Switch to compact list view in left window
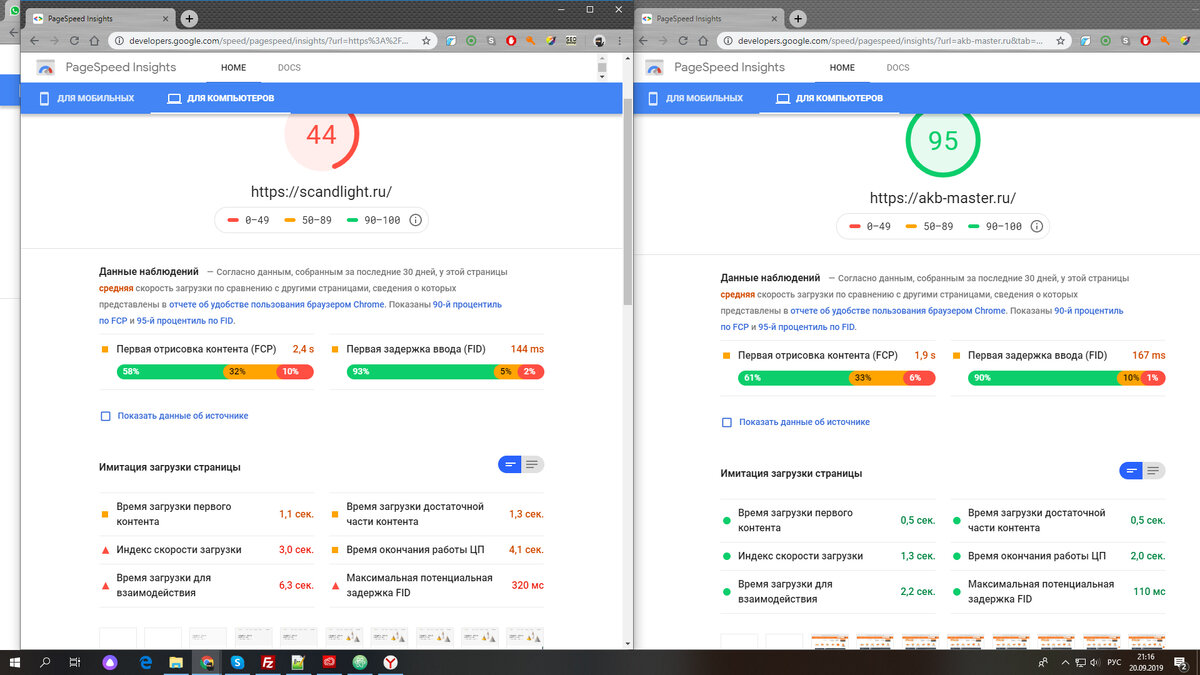The image size is (1200, 675). pyautogui.click(x=510, y=464)
